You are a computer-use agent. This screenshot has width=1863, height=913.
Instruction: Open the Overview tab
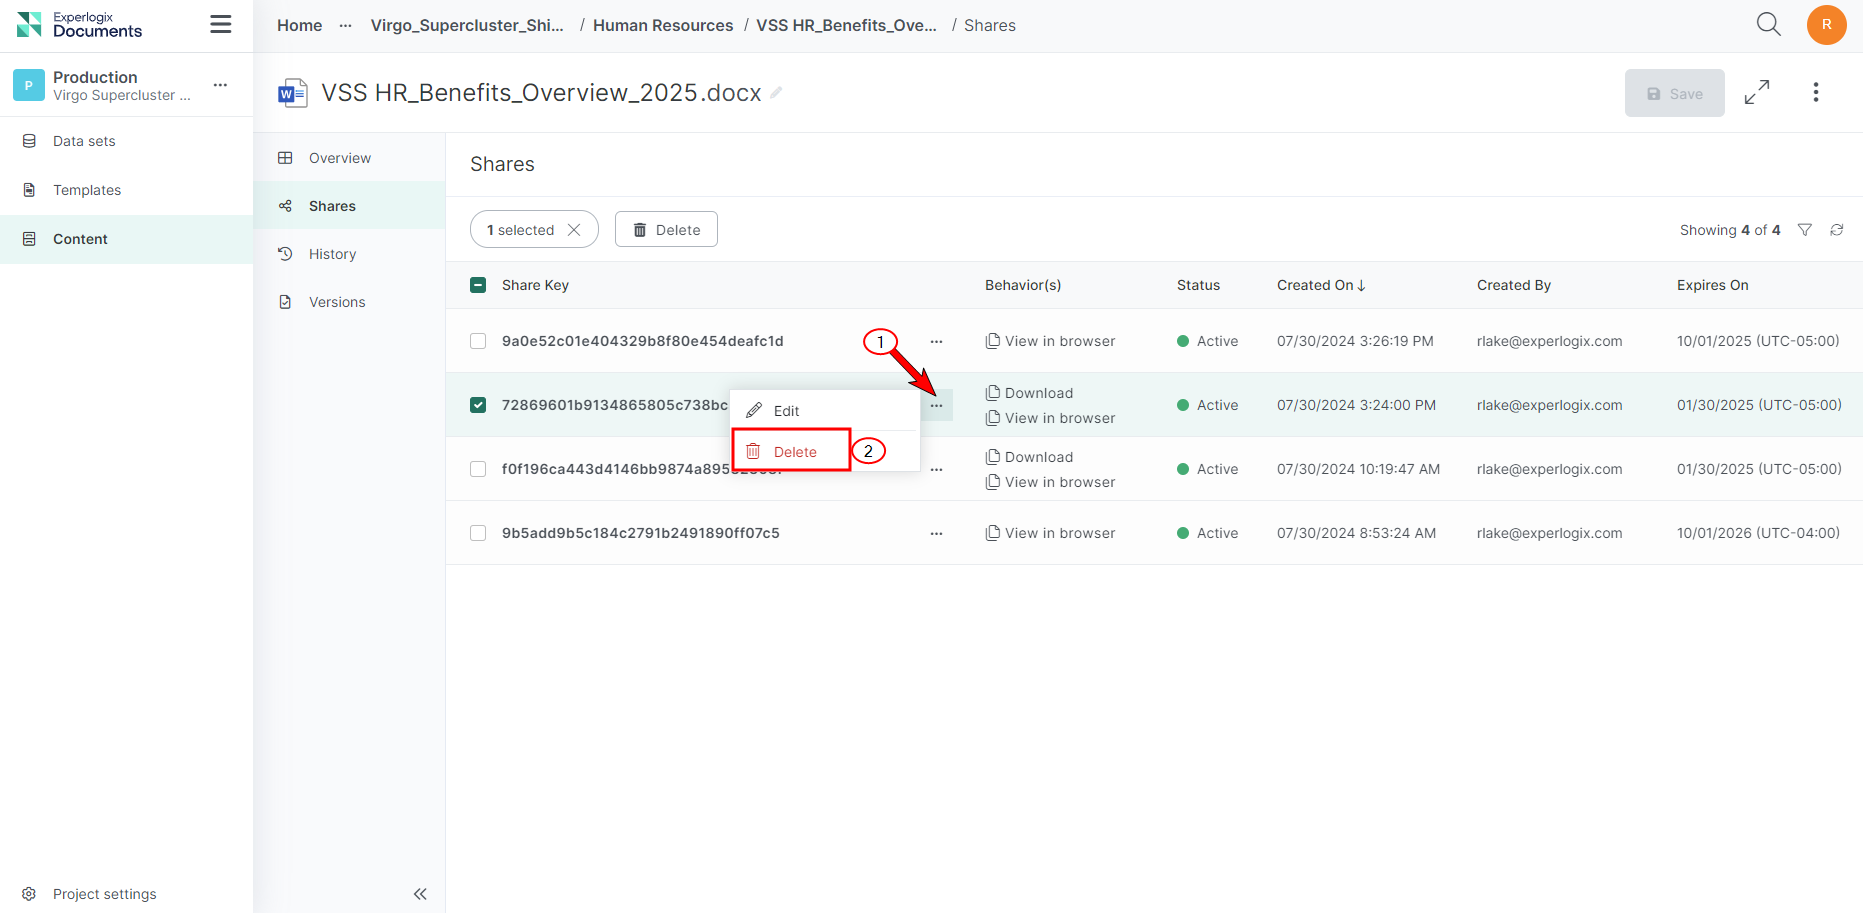pyautogui.click(x=349, y=158)
